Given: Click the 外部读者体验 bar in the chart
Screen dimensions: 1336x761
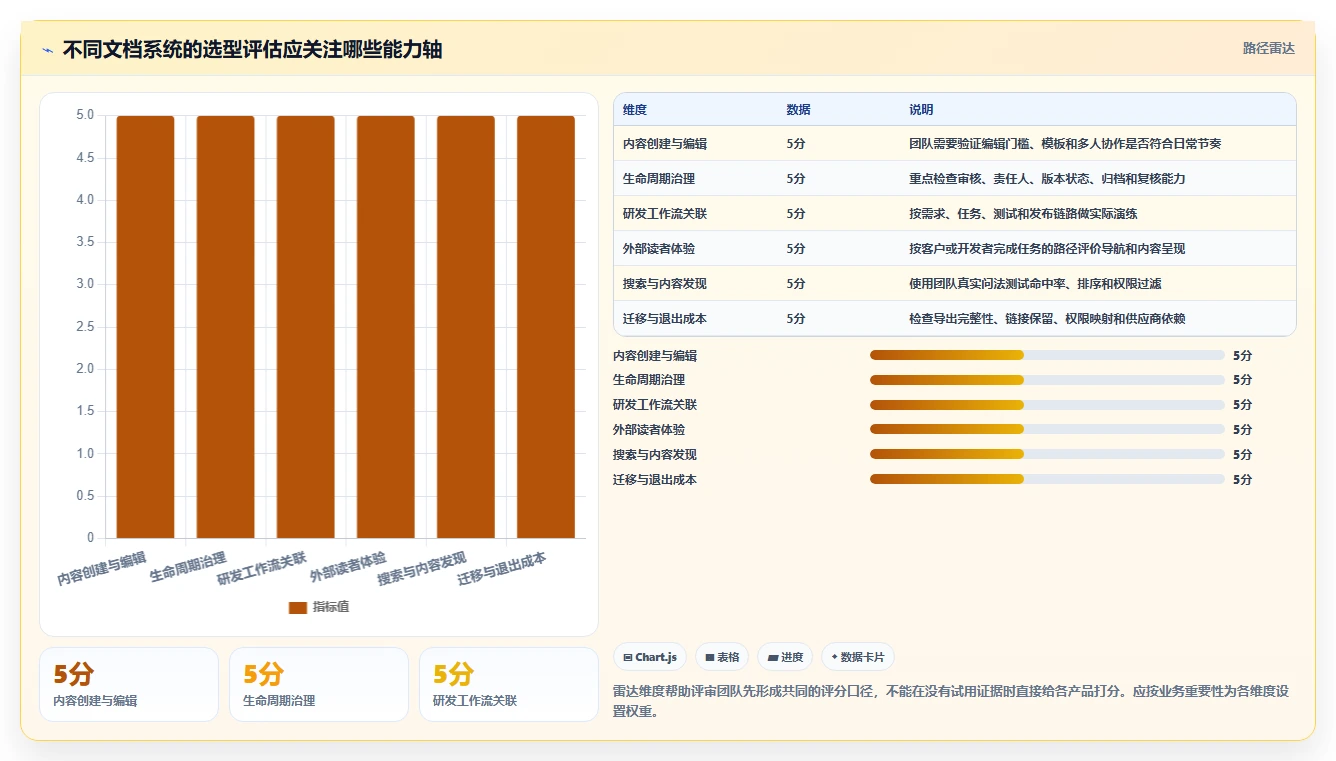Looking at the screenshot, I should (x=385, y=327).
